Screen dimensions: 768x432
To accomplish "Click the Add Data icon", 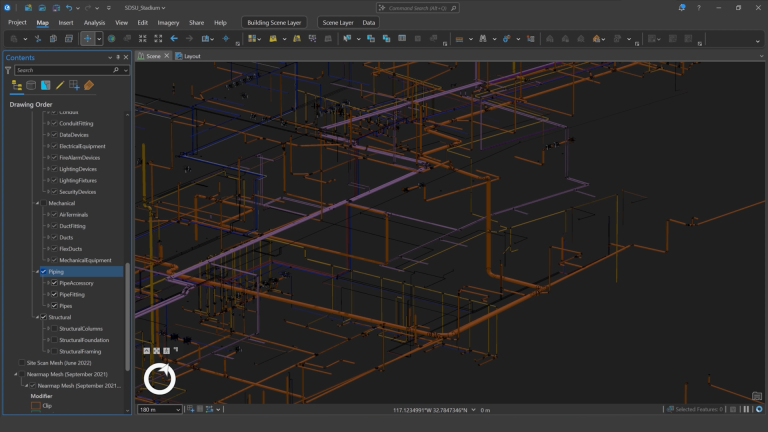I will tap(273, 39).
